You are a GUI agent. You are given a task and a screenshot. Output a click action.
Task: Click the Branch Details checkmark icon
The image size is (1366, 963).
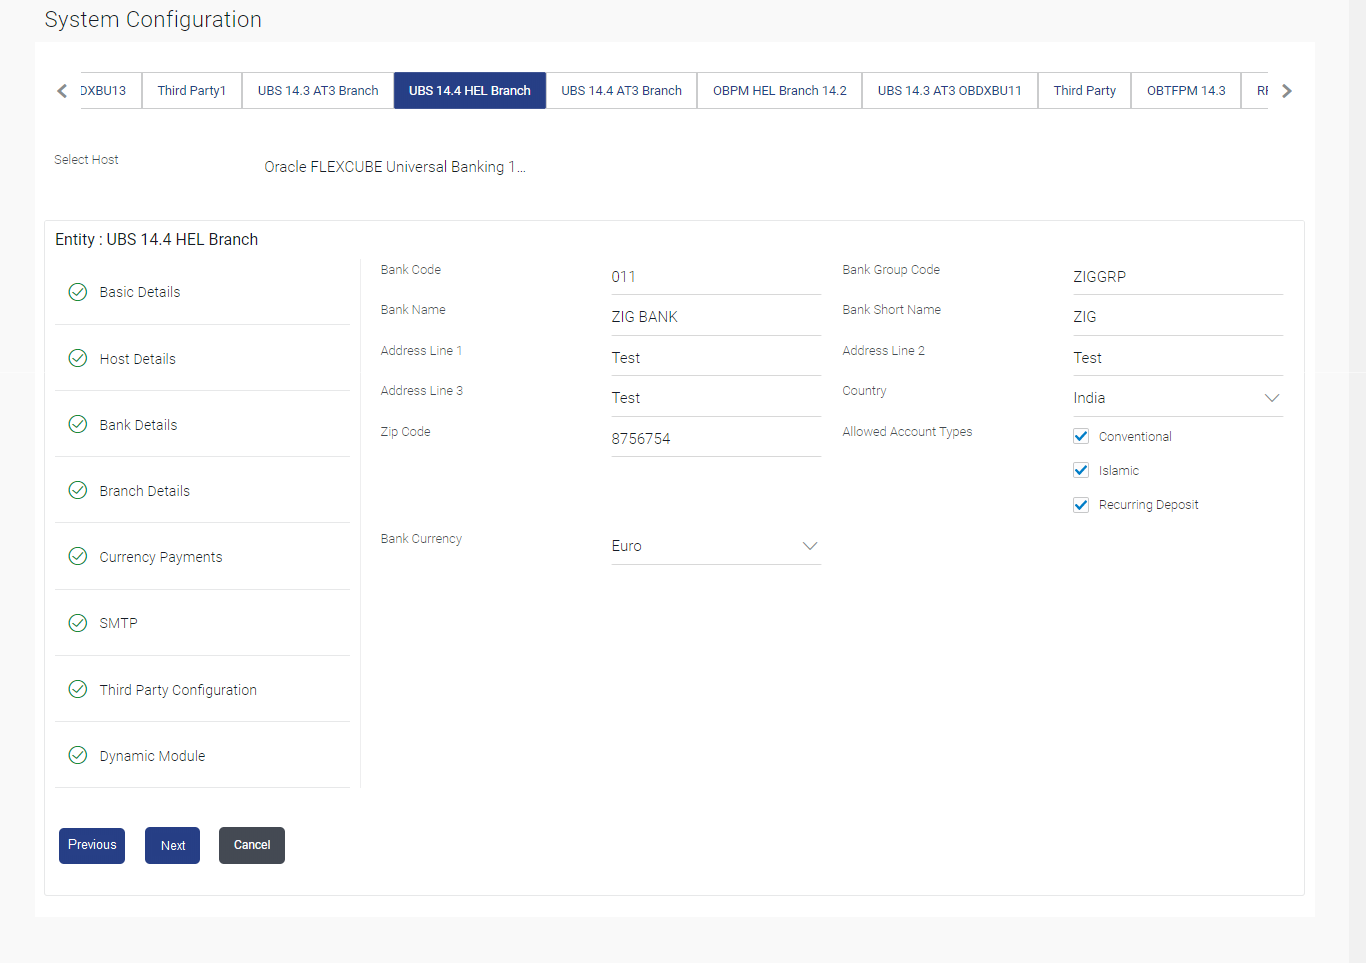tap(78, 490)
